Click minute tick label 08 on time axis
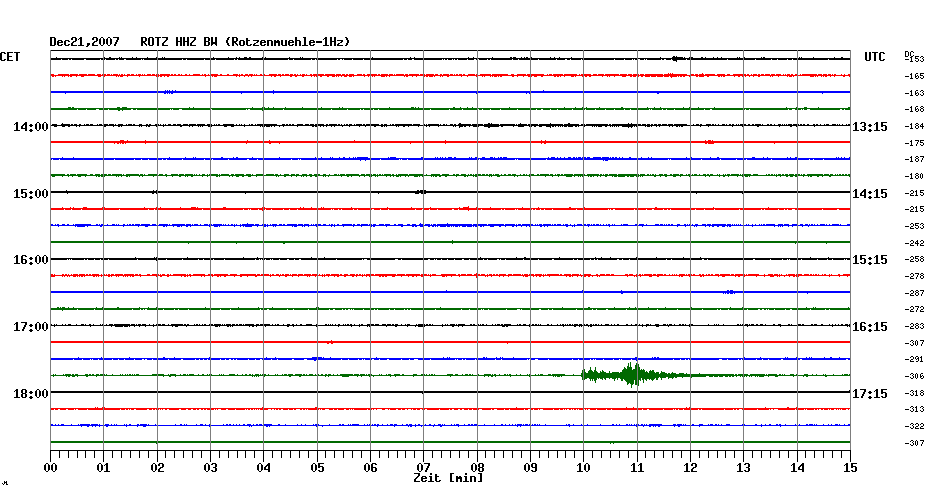Viewport: 930px width, 494px height. [477, 468]
